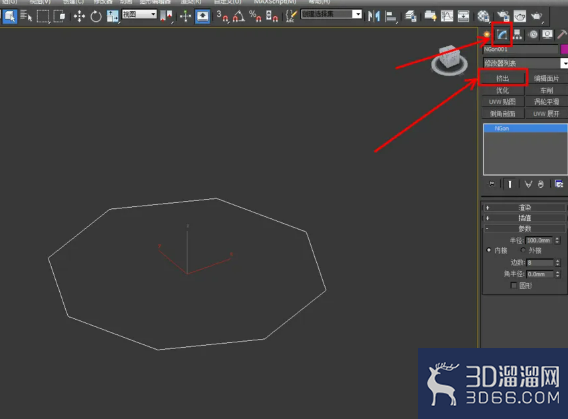Click the 车削 (Lathe) modifier button

pyautogui.click(x=546, y=90)
